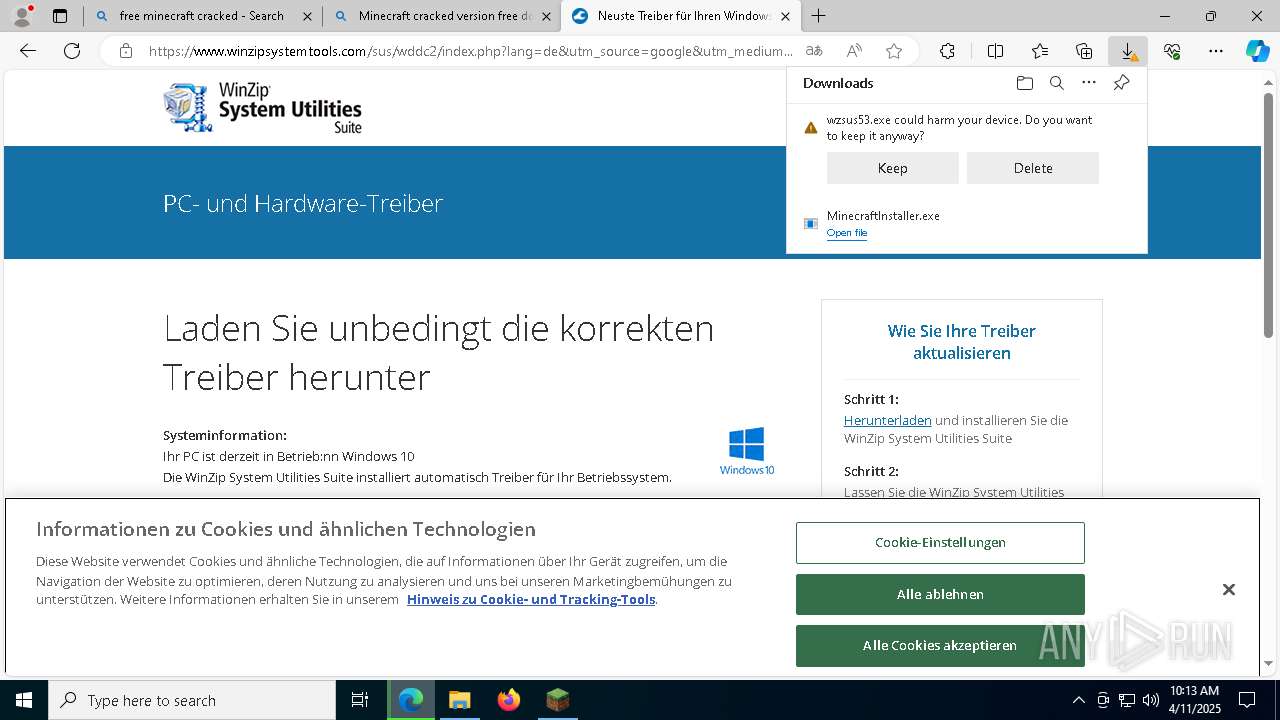Pin the Downloads panel
This screenshot has height=720, width=1280.
point(1121,83)
